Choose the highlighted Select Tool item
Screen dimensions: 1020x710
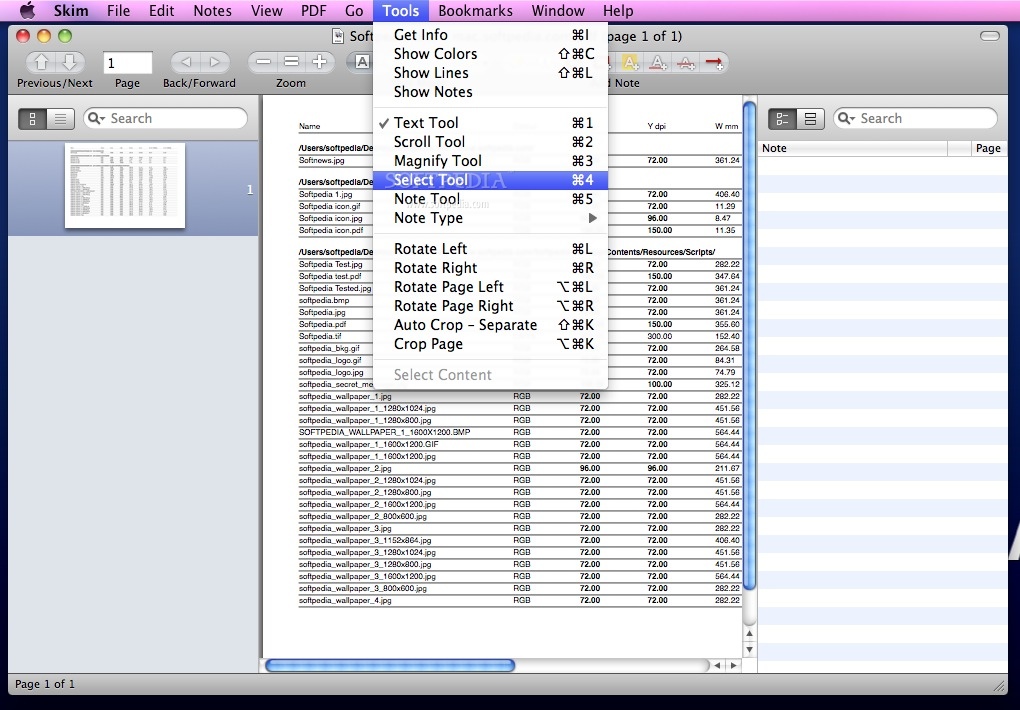pyautogui.click(x=490, y=180)
